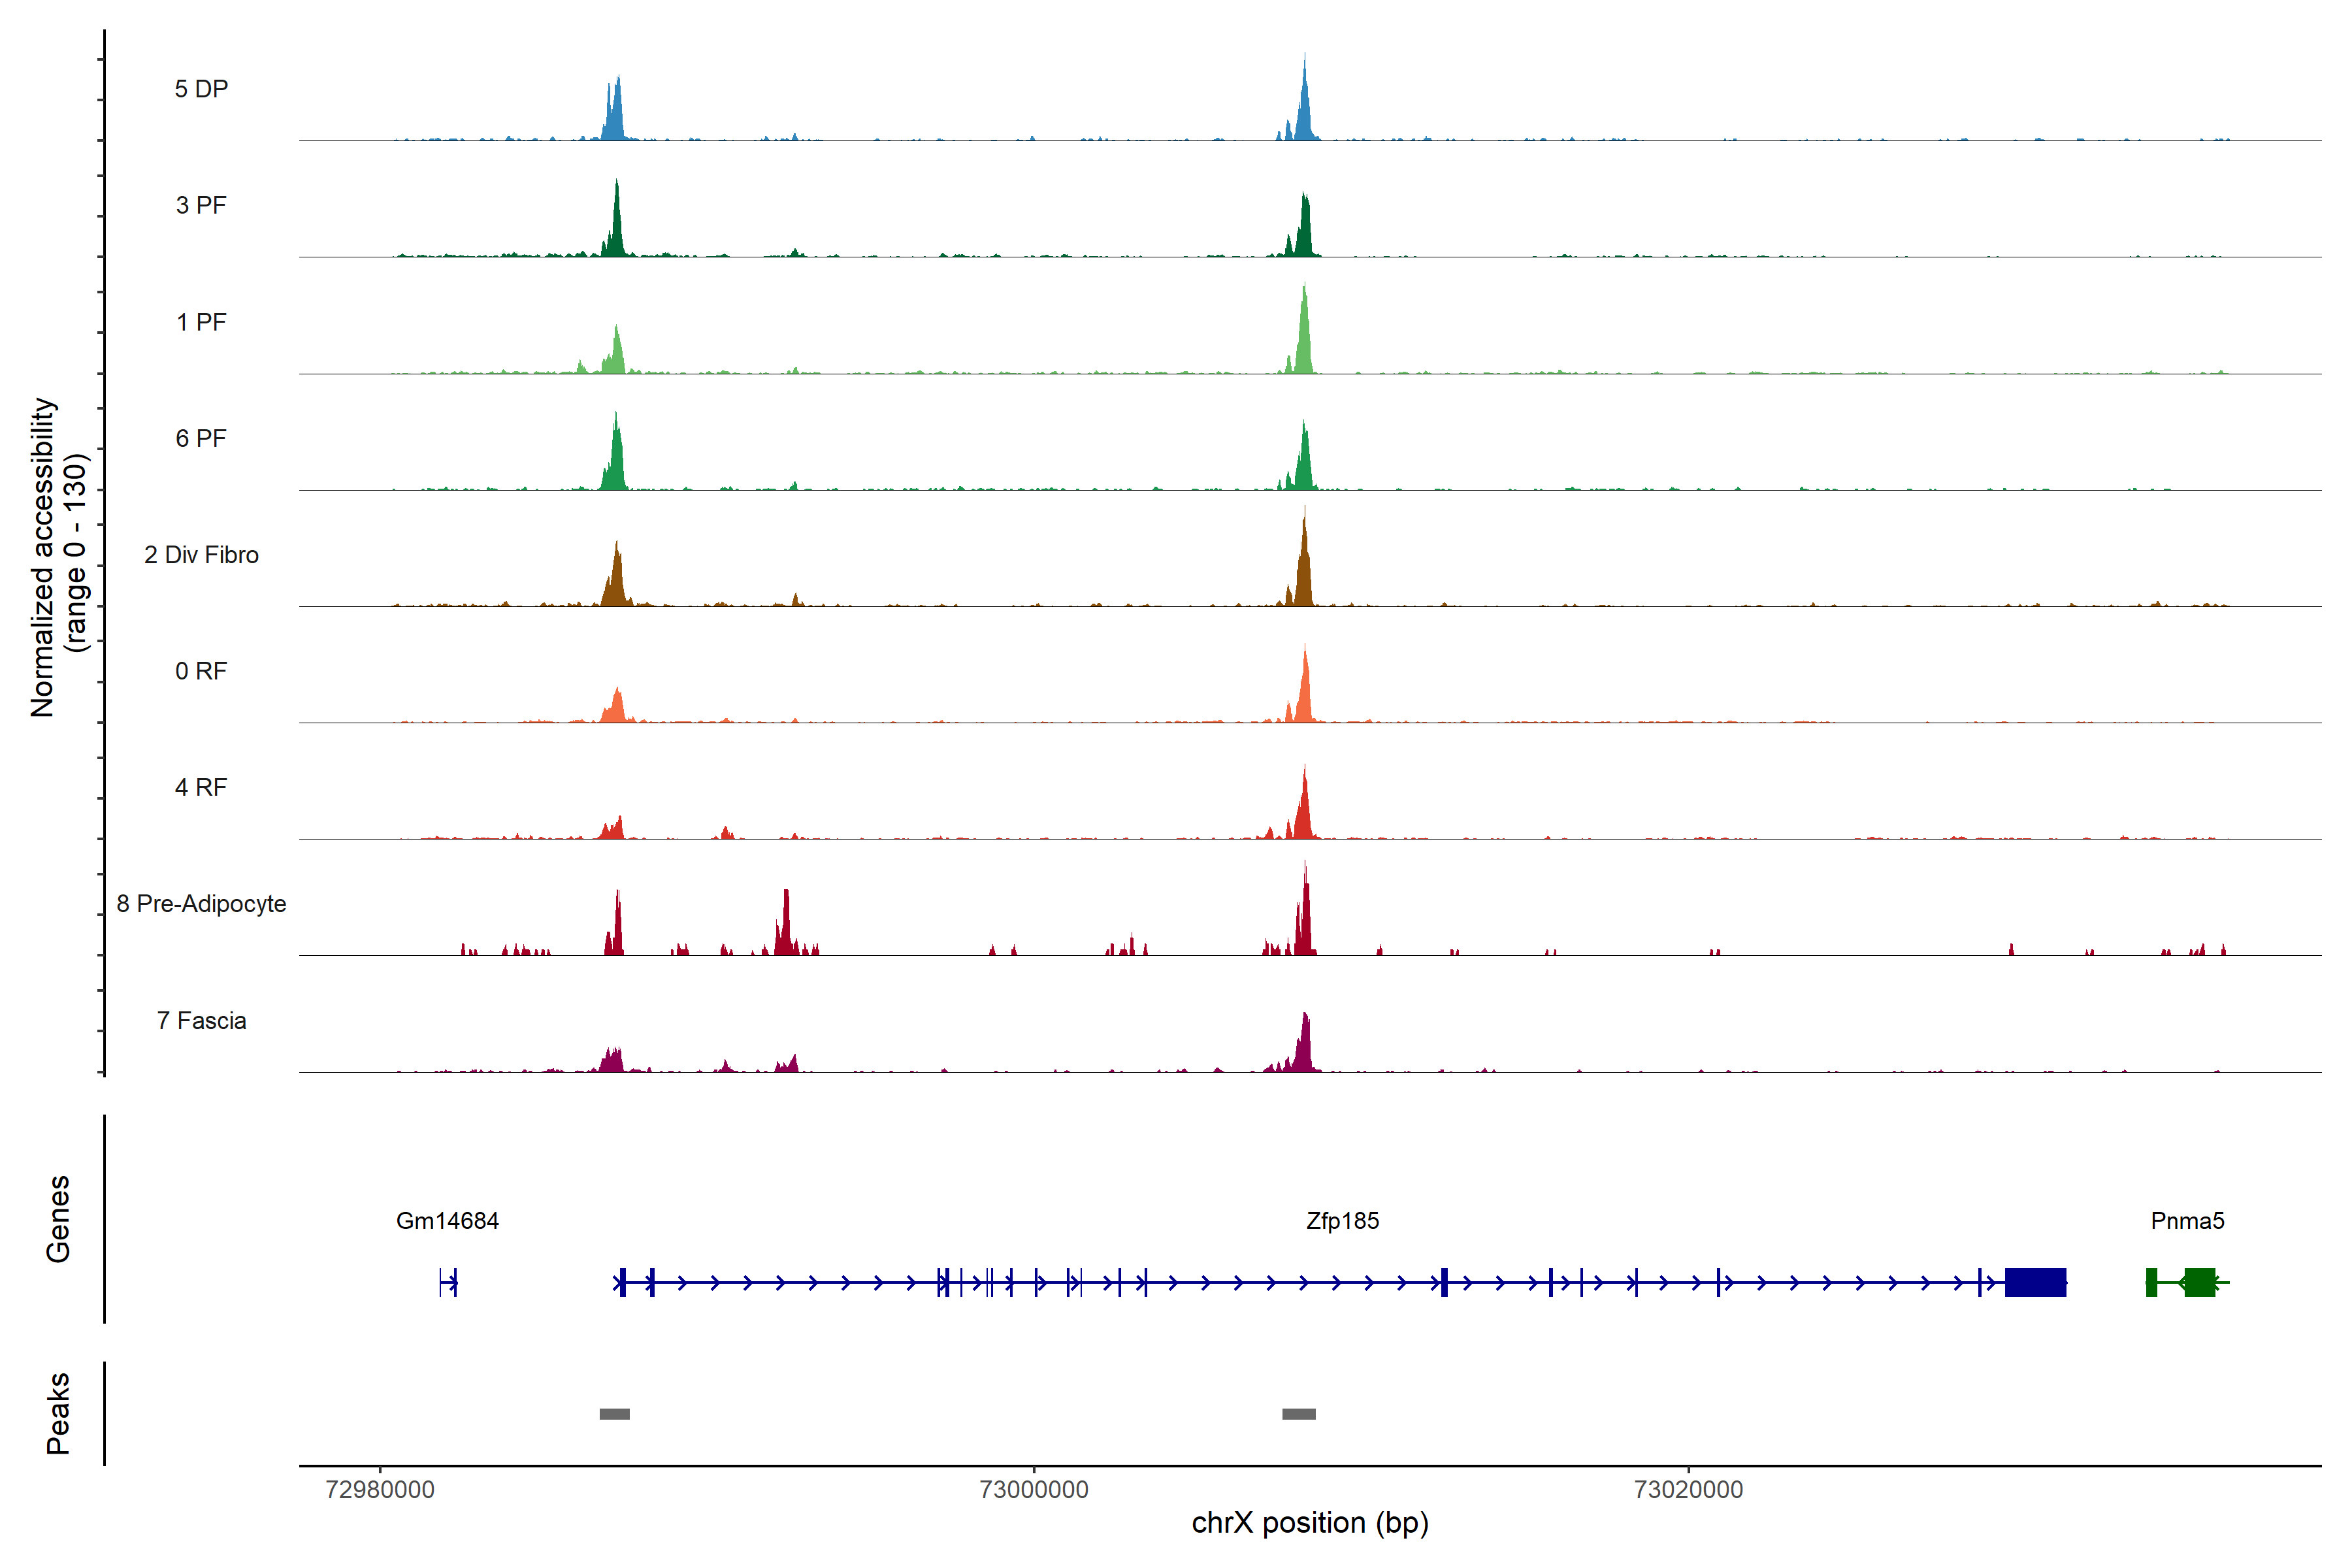Click the Genes panel label
This screenshot has width=2352, height=1568.
pyautogui.click(x=58, y=1219)
